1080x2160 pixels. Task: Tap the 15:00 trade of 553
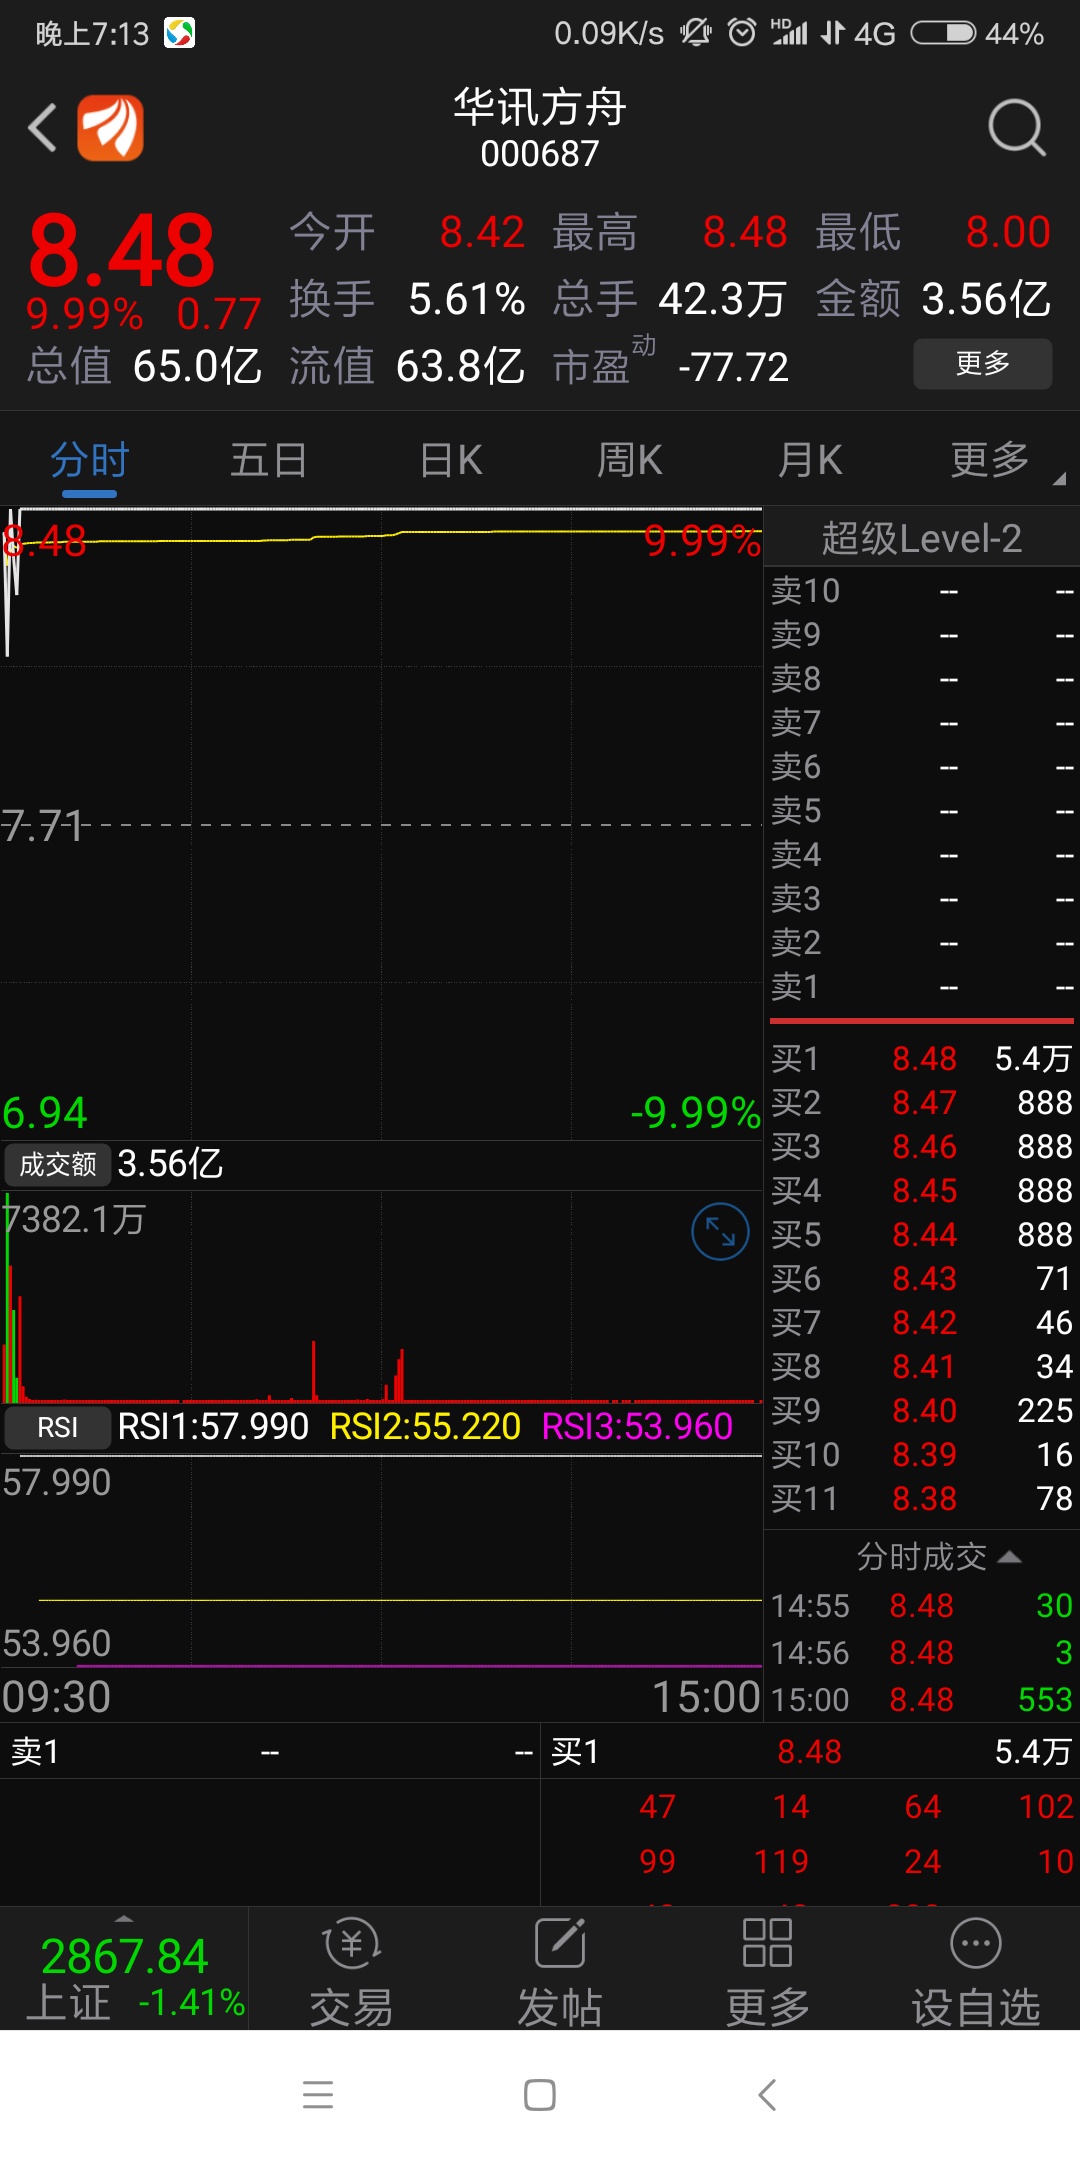point(921,1699)
